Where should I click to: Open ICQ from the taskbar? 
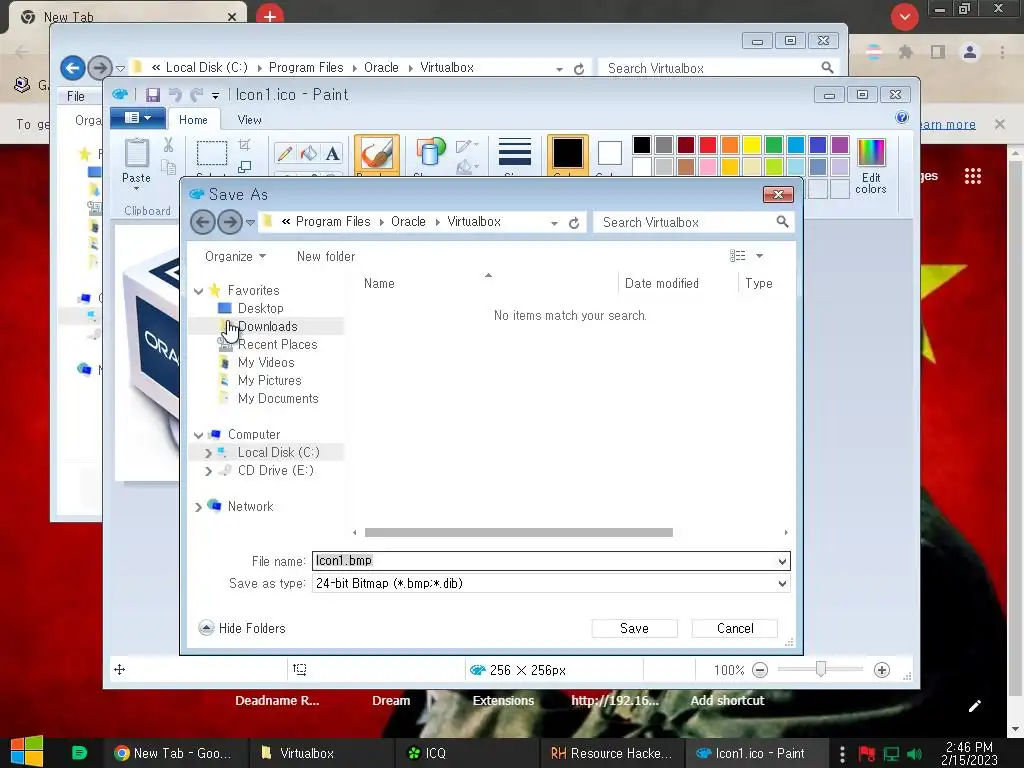click(x=427, y=753)
